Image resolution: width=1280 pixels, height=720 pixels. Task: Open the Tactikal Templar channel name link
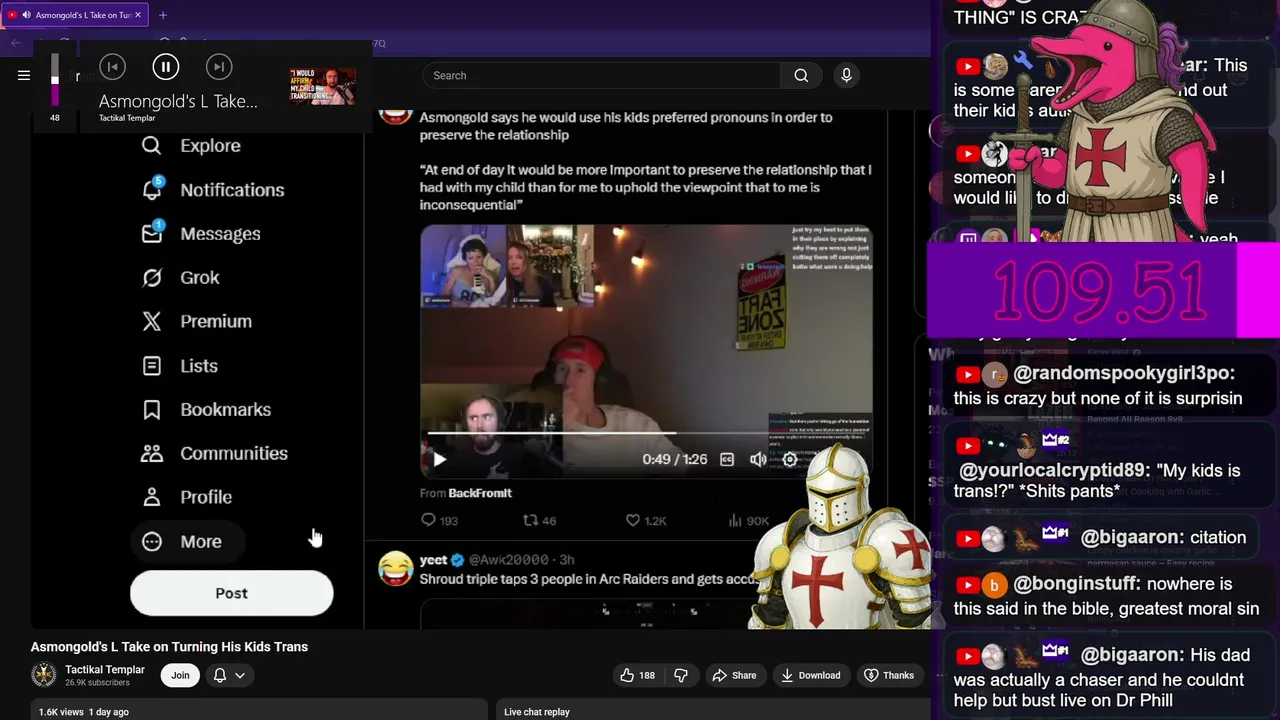(105, 669)
